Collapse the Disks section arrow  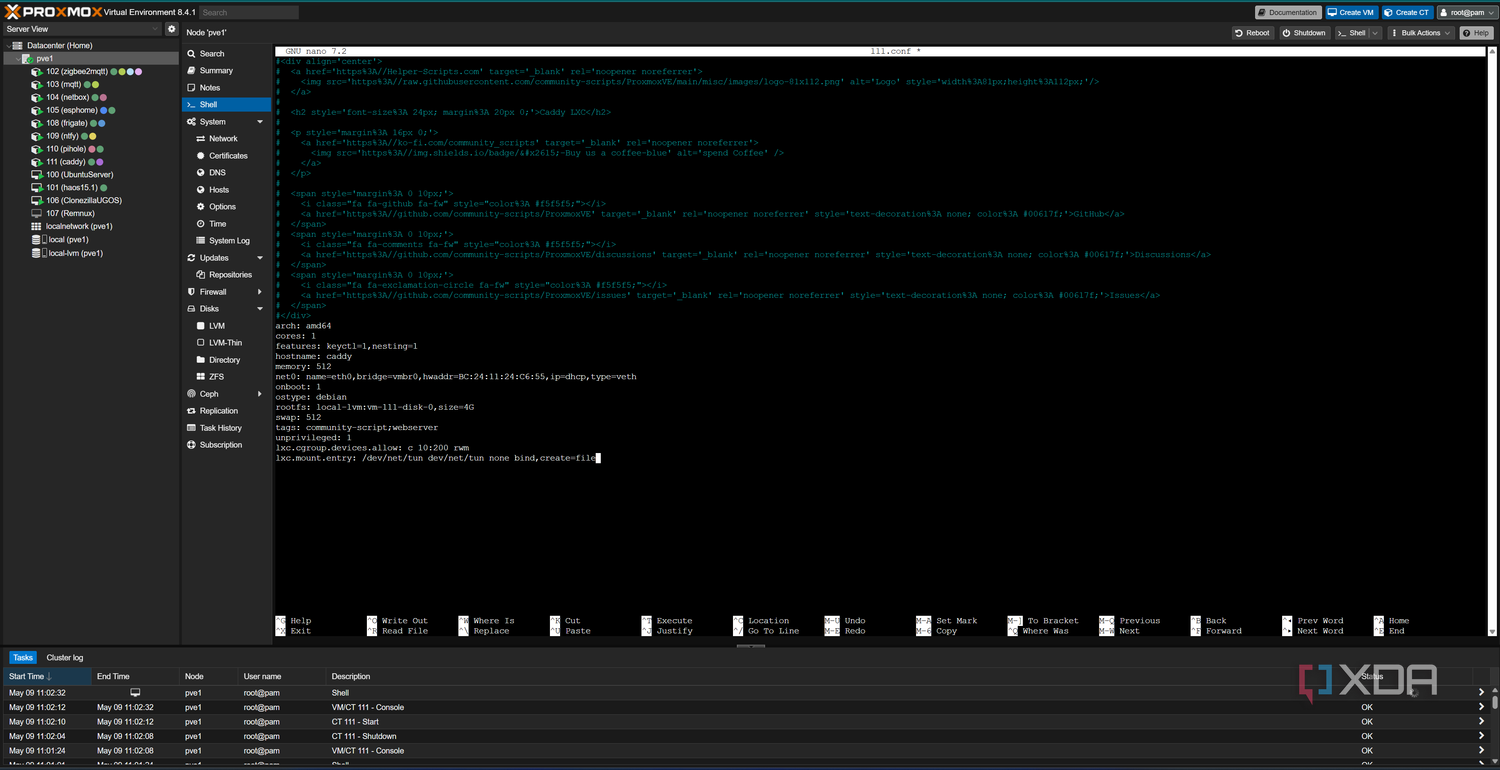pyautogui.click(x=261, y=309)
